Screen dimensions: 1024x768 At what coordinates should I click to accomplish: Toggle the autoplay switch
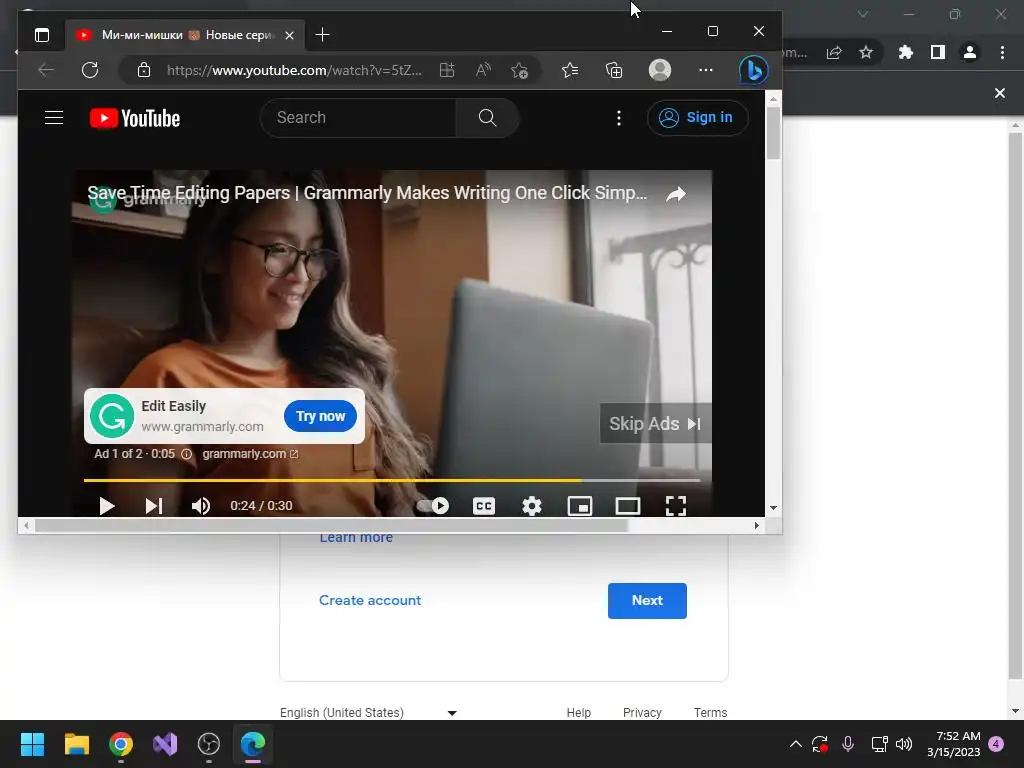pos(433,505)
